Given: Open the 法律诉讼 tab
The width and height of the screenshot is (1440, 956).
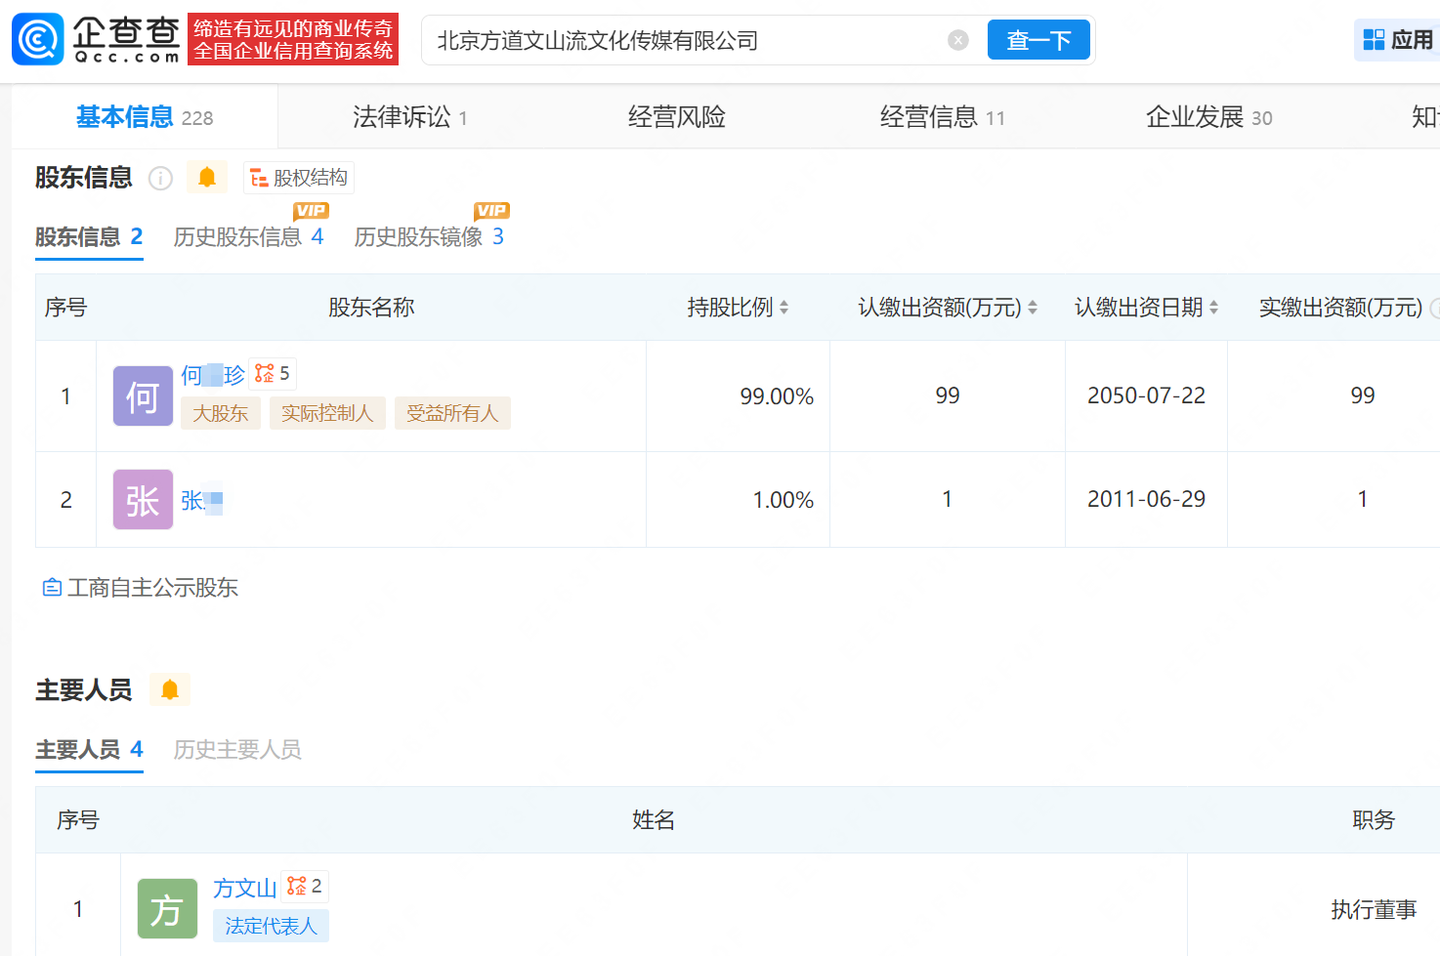Looking at the screenshot, I should [x=410, y=117].
